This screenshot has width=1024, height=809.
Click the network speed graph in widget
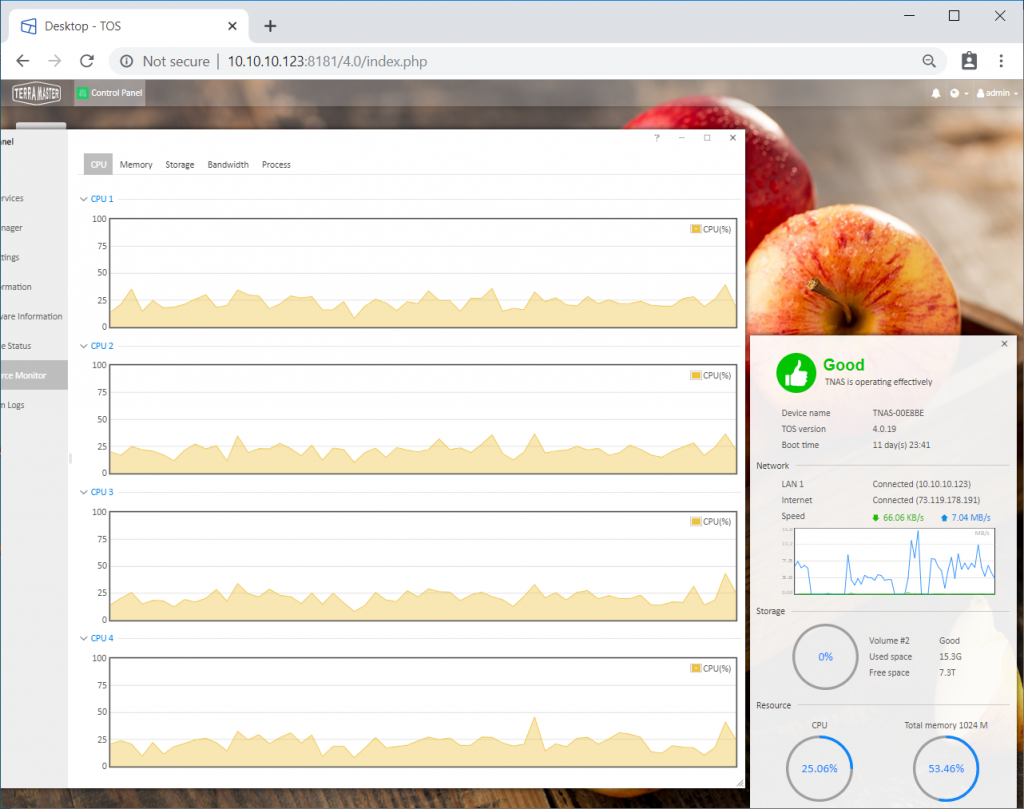[x=894, y=562]
